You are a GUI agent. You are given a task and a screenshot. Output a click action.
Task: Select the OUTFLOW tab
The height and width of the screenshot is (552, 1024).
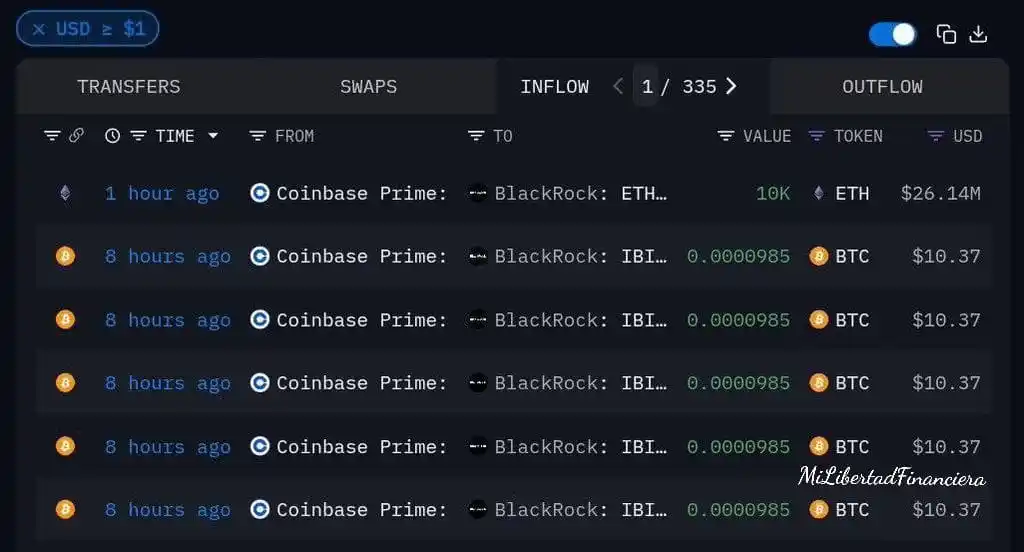(x=882, y=86)
